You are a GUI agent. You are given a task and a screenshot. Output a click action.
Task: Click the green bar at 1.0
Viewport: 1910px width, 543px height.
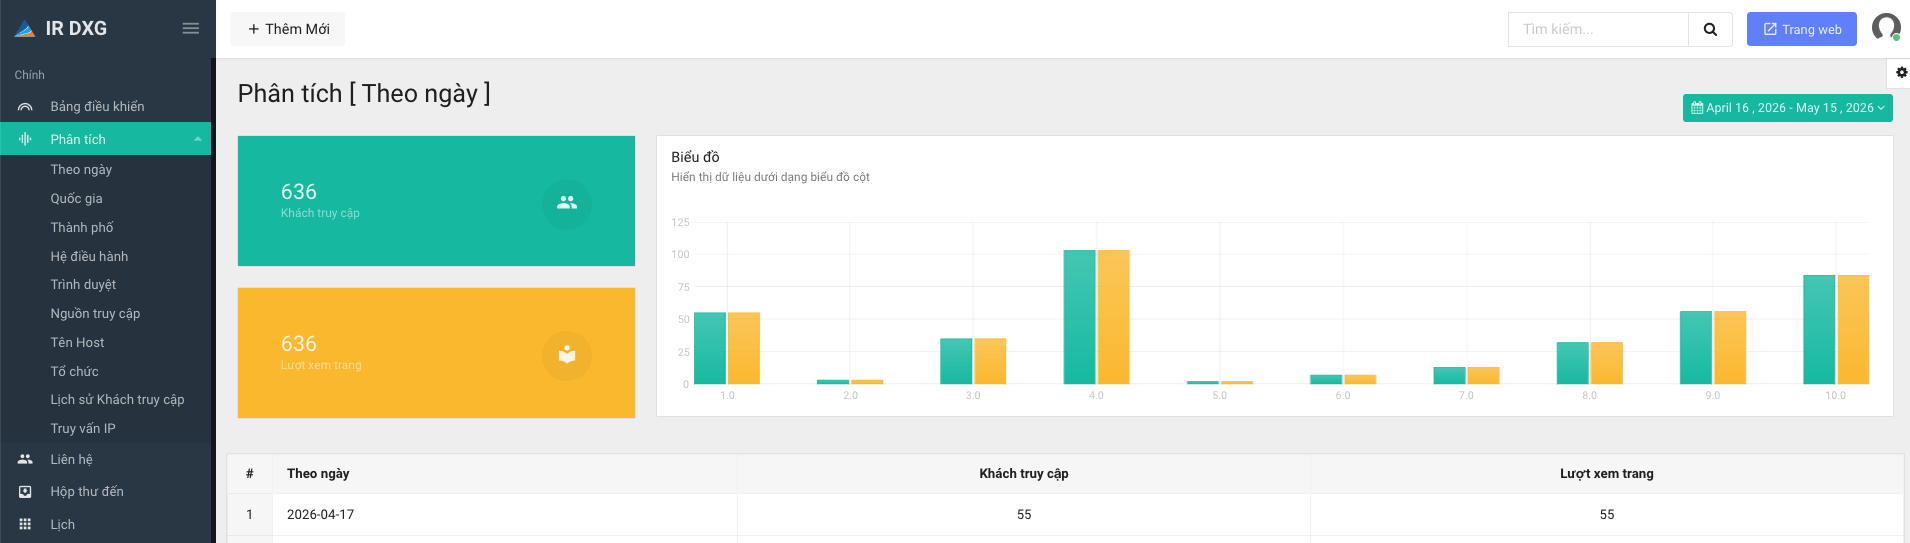709,348
